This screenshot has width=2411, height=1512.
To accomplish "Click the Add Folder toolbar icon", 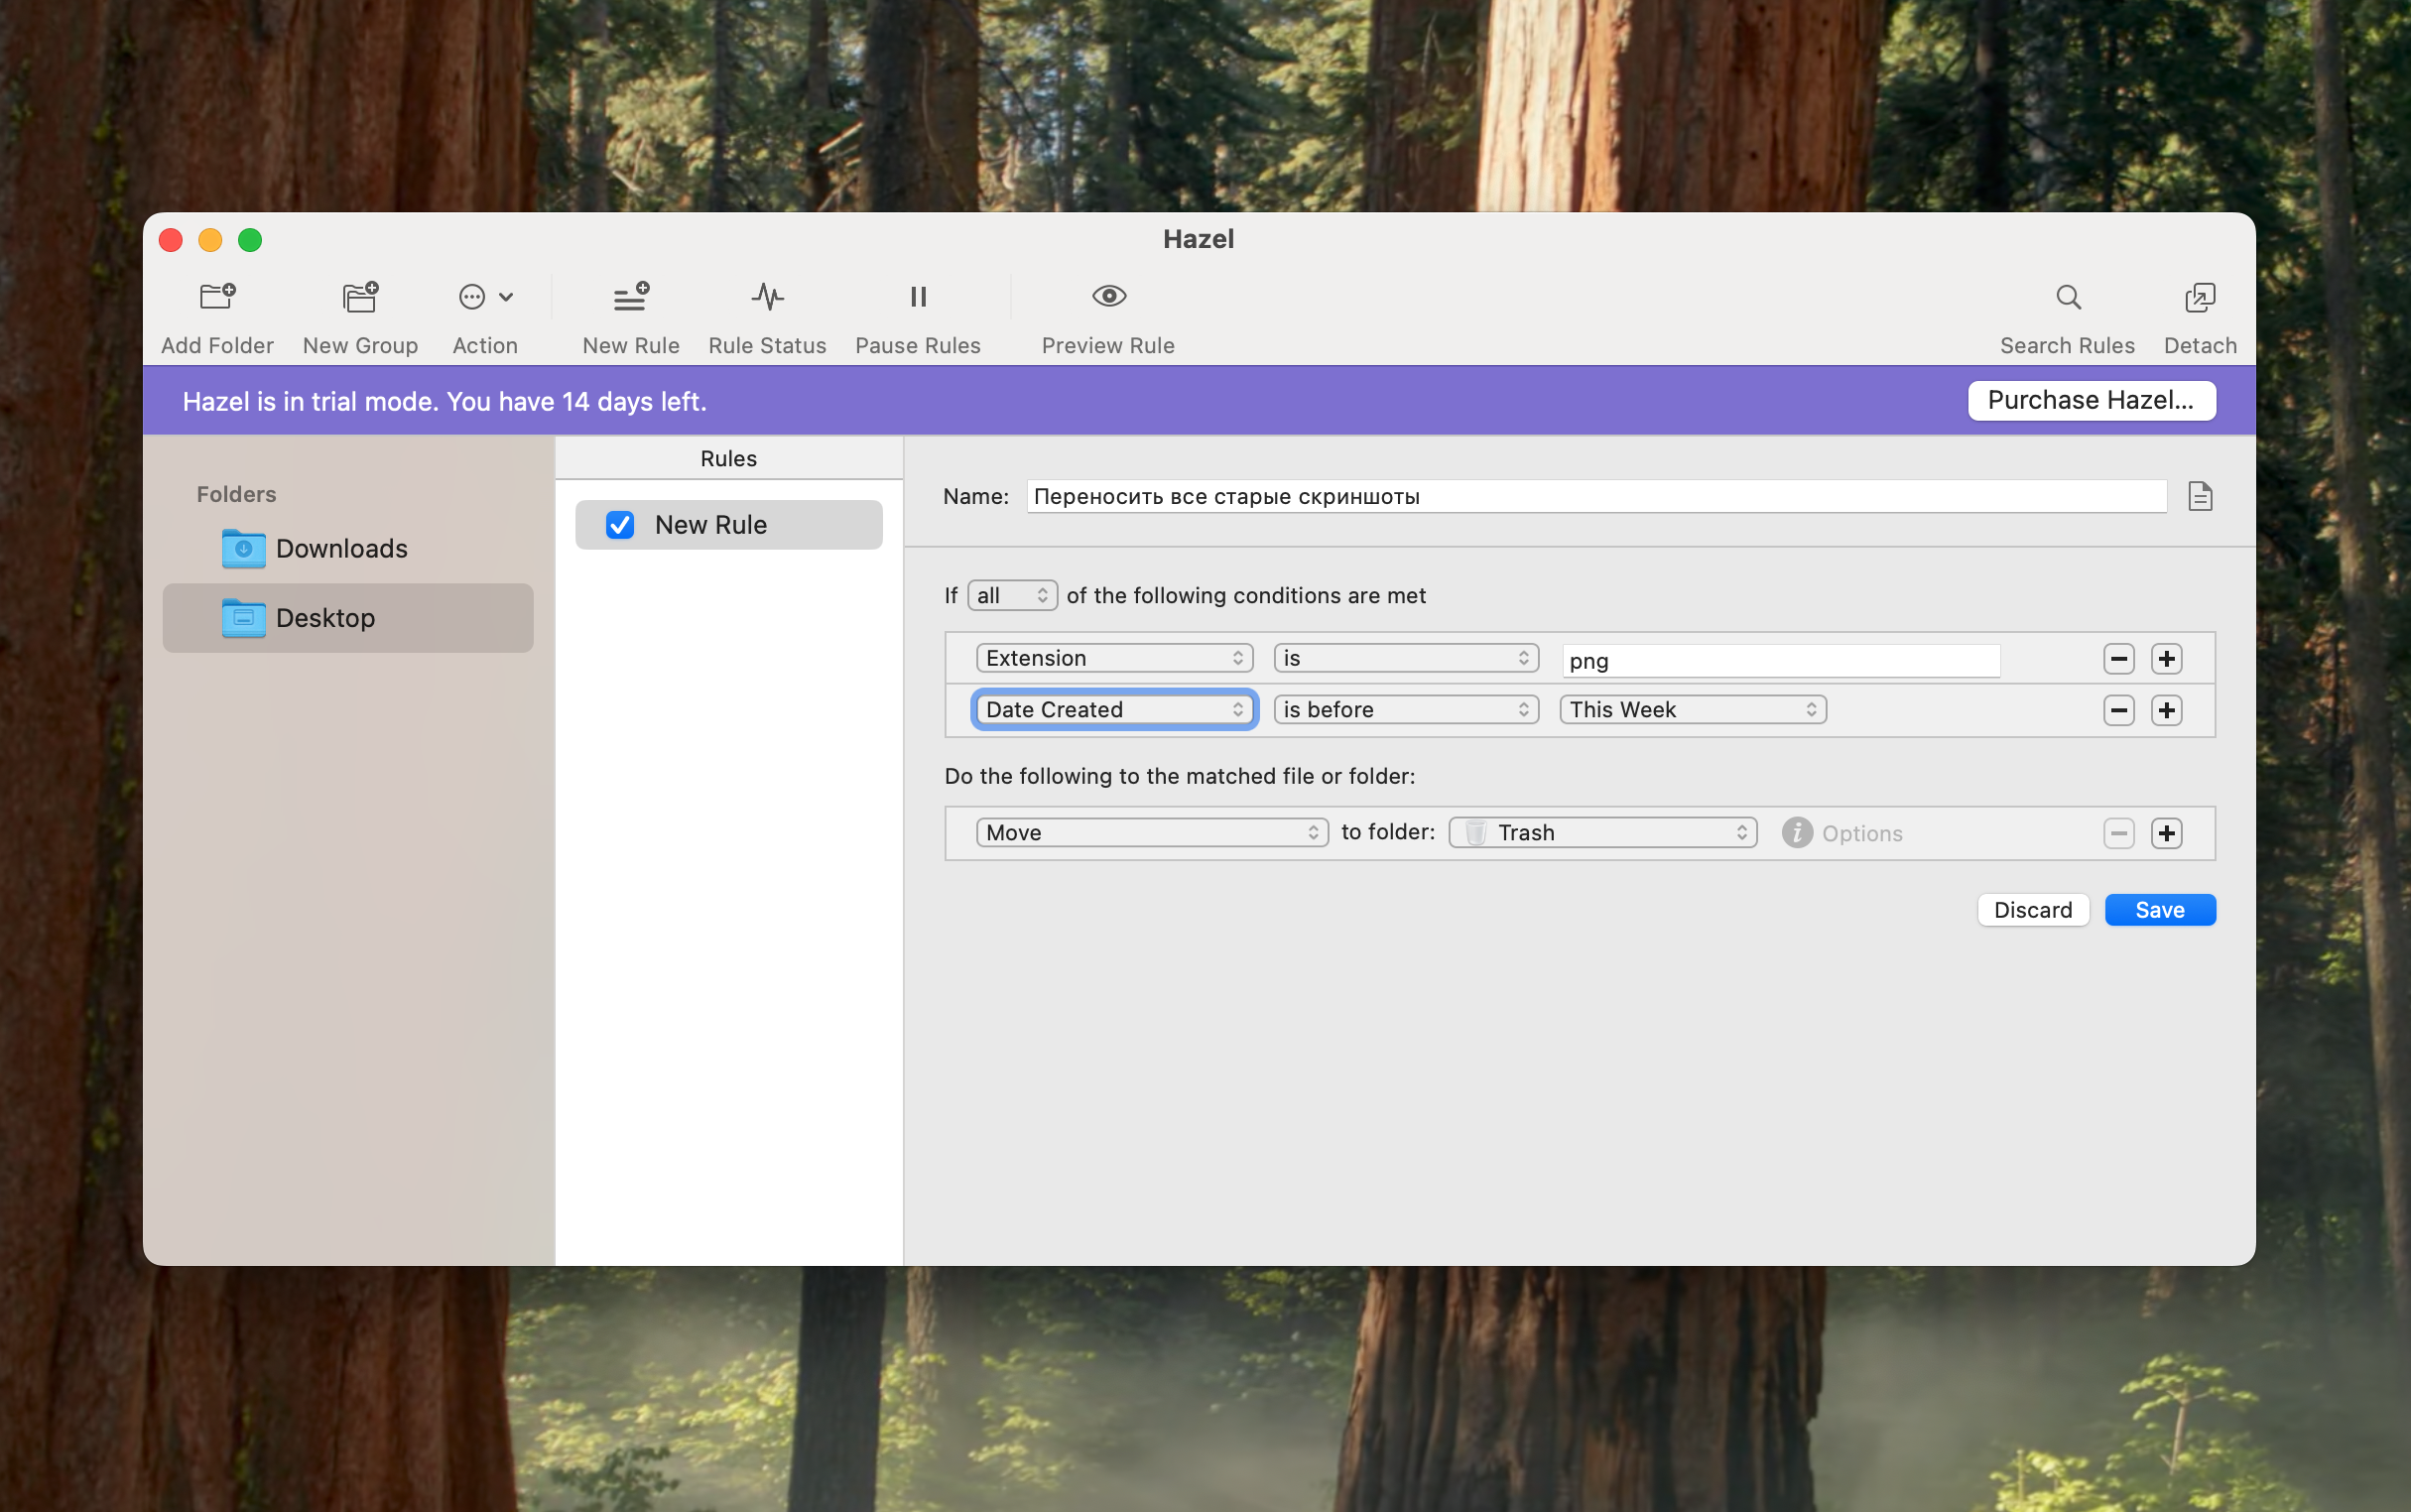I will pyautogui.click(x=217, y=296).
